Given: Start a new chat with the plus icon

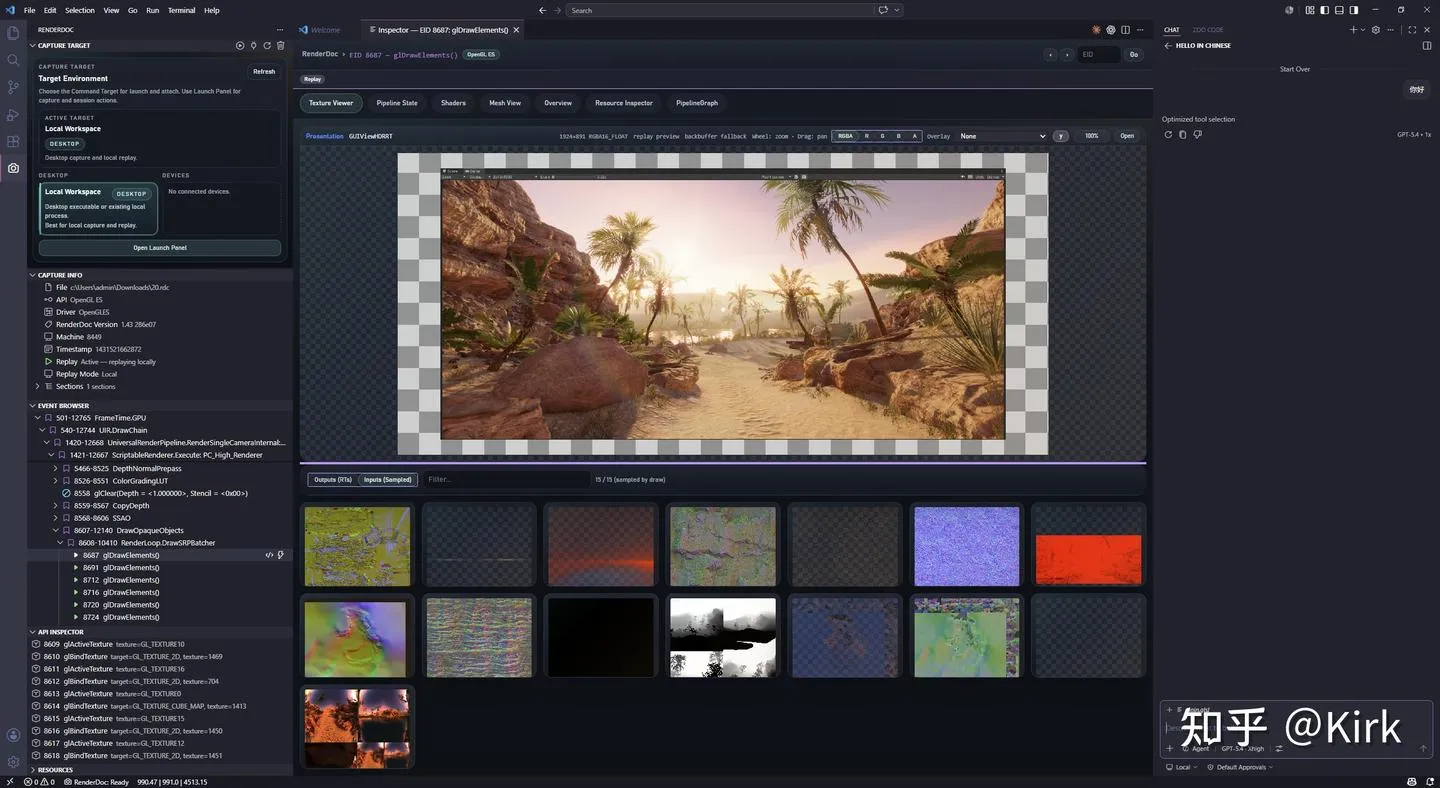Looking at the screenshot, I should pos(1353,30).
